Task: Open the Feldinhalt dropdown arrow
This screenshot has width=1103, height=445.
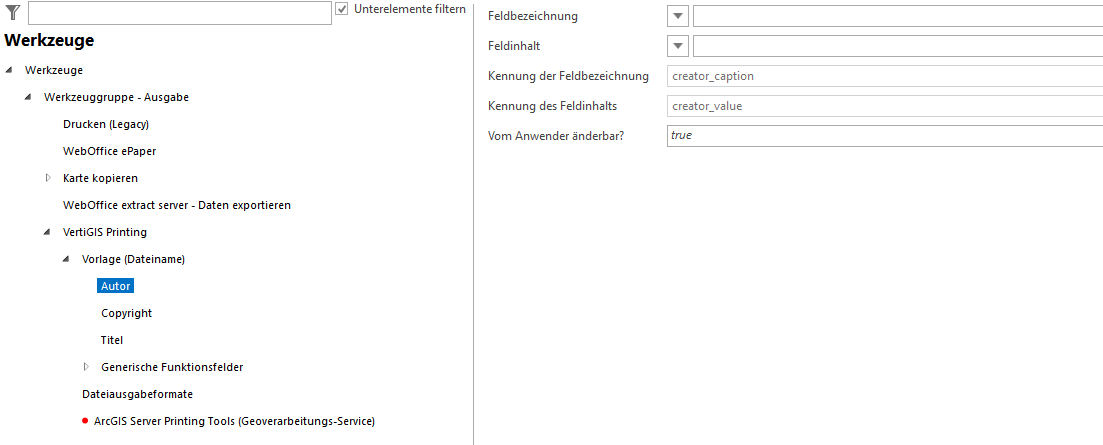Action: [x=679, y=46]
